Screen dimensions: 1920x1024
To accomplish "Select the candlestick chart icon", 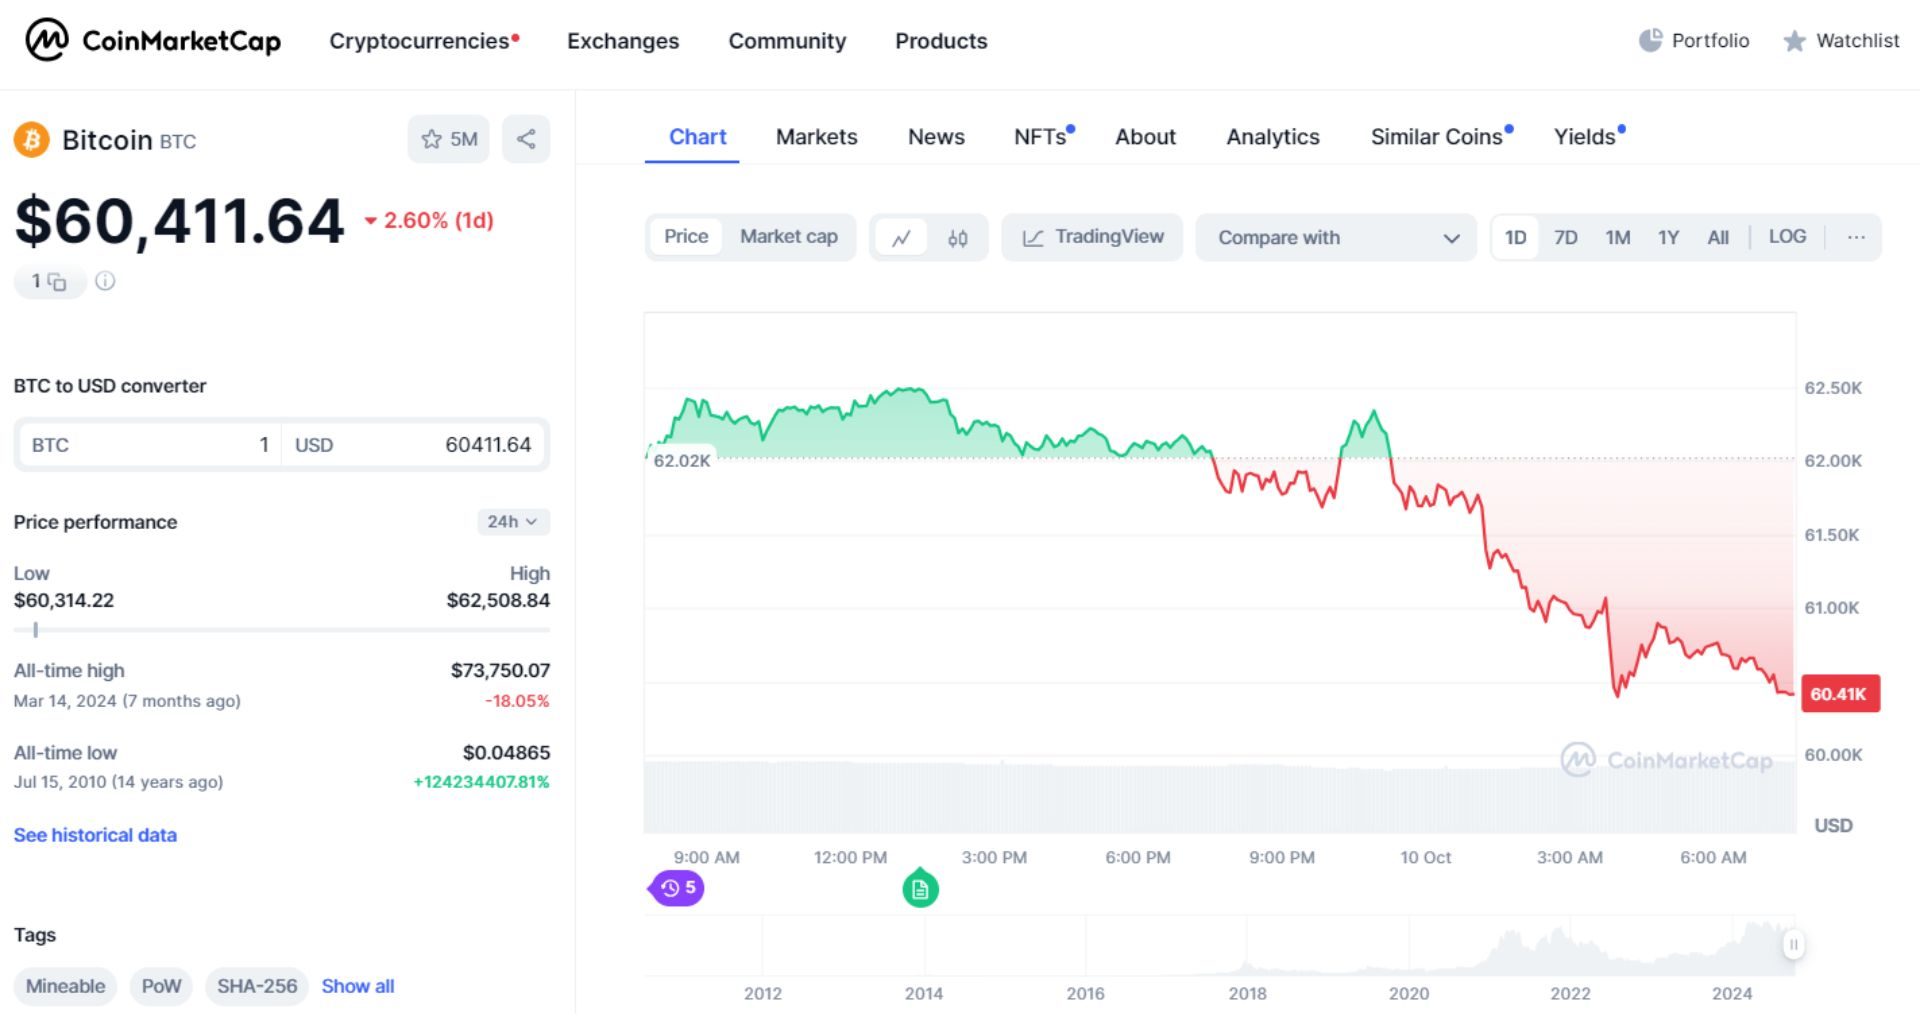I will point(956,237).
